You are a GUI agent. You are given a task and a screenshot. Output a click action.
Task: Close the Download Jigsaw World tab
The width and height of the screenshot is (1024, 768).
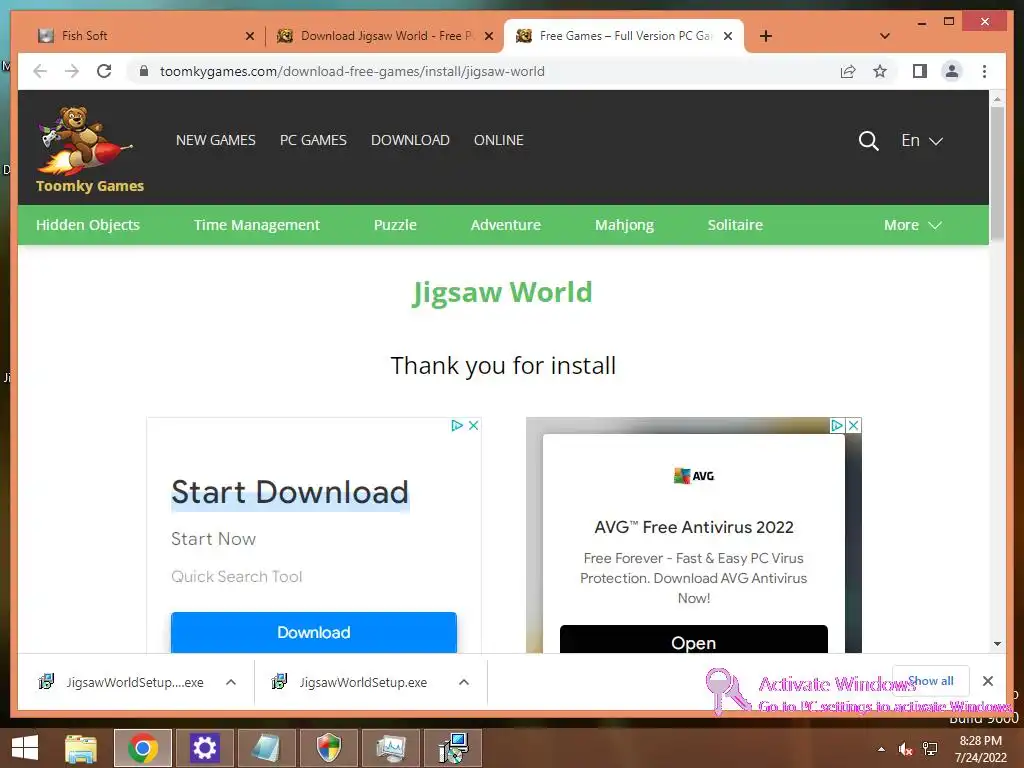click(488, 36)
